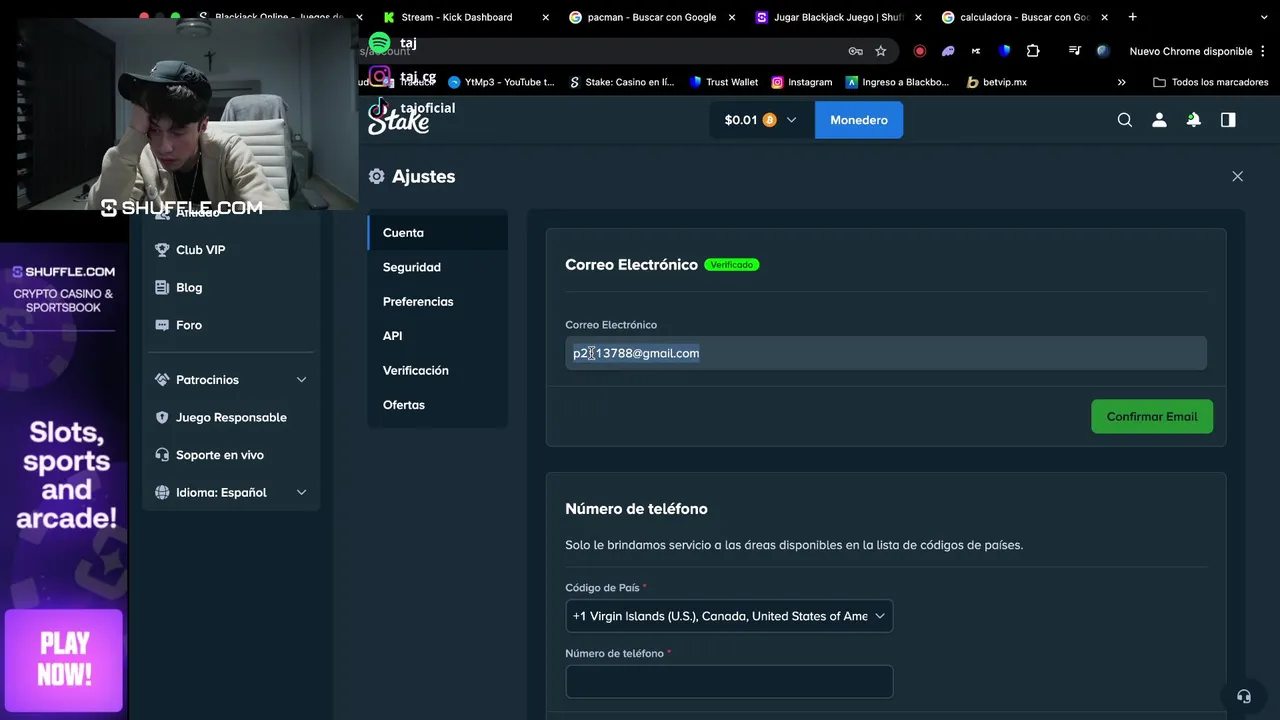Select the Cuenta settings tab

pyautogui.click(x=437, y=232)
